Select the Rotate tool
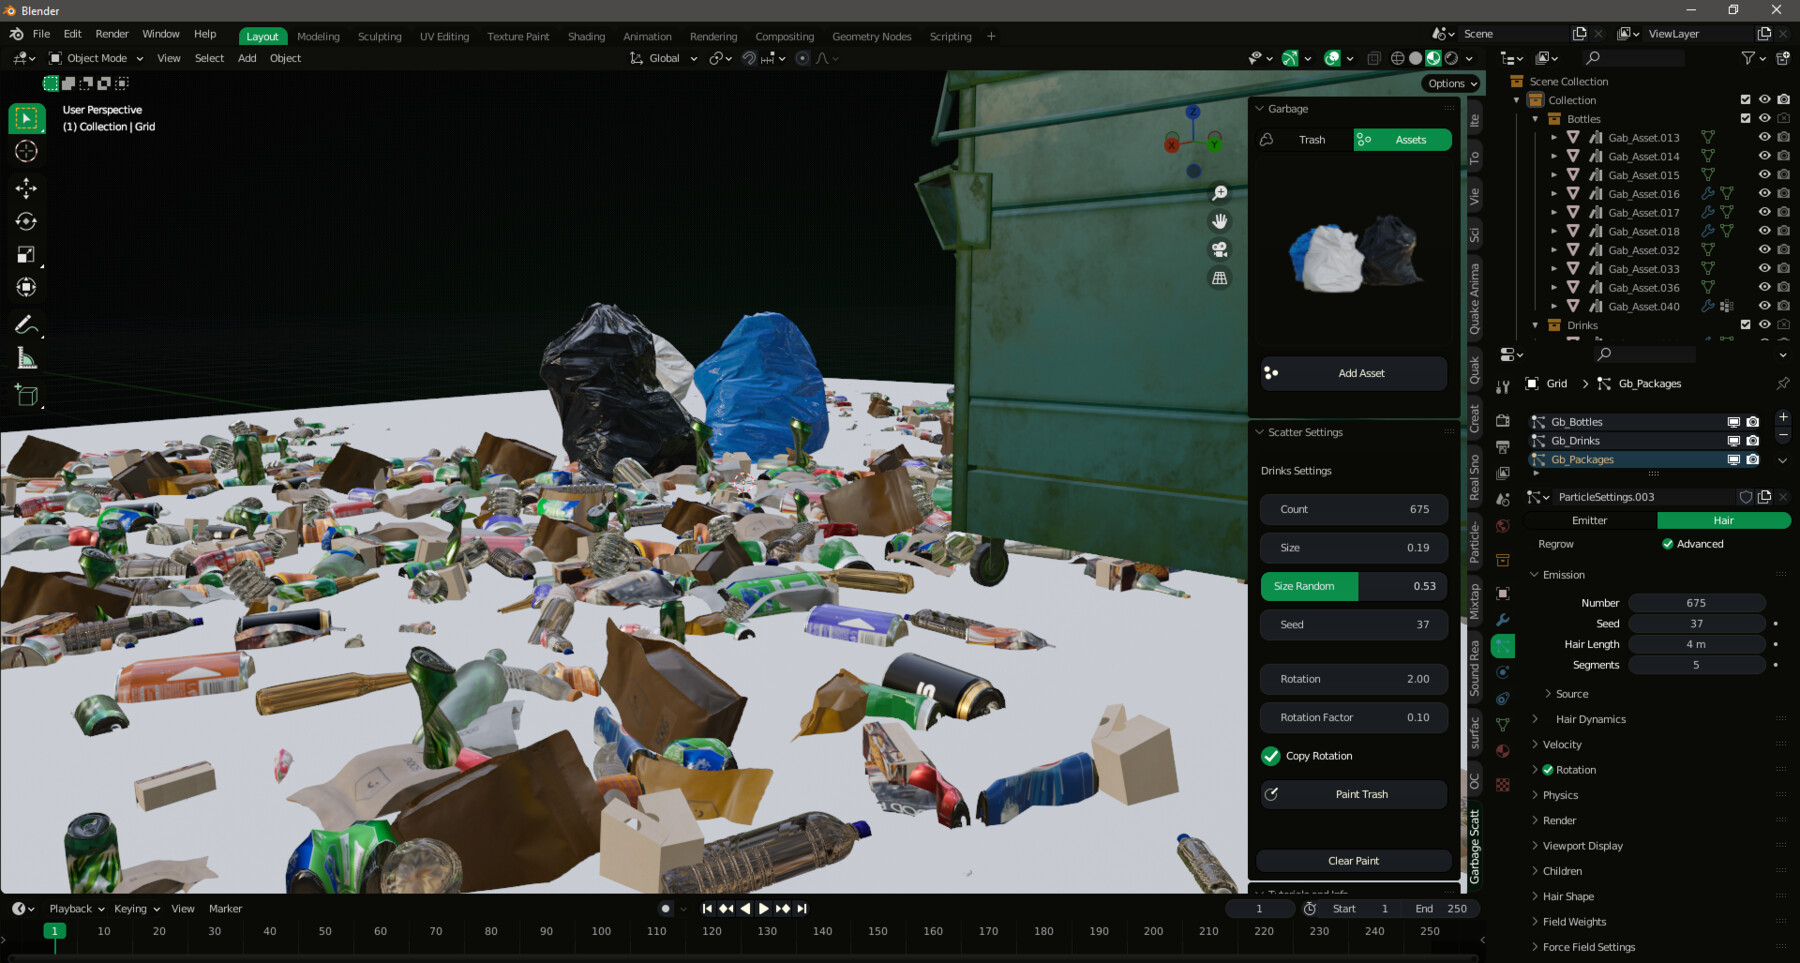Viewport: 1800px width, 963px height. tap(27, 222)
